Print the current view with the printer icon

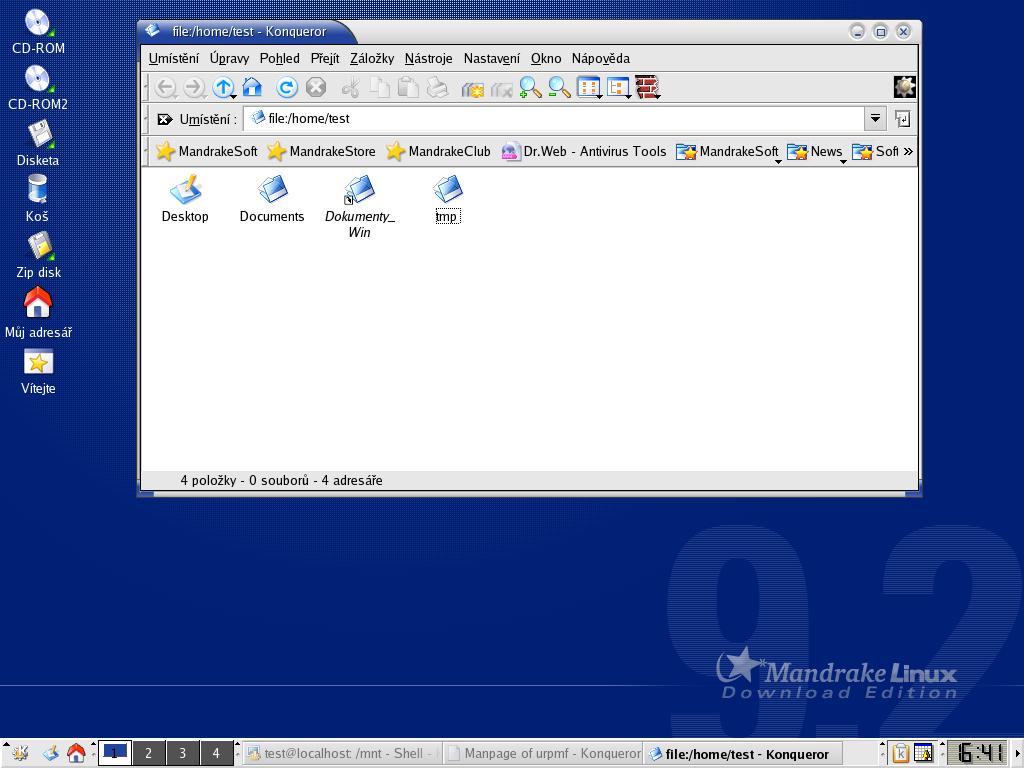(438, 87)
